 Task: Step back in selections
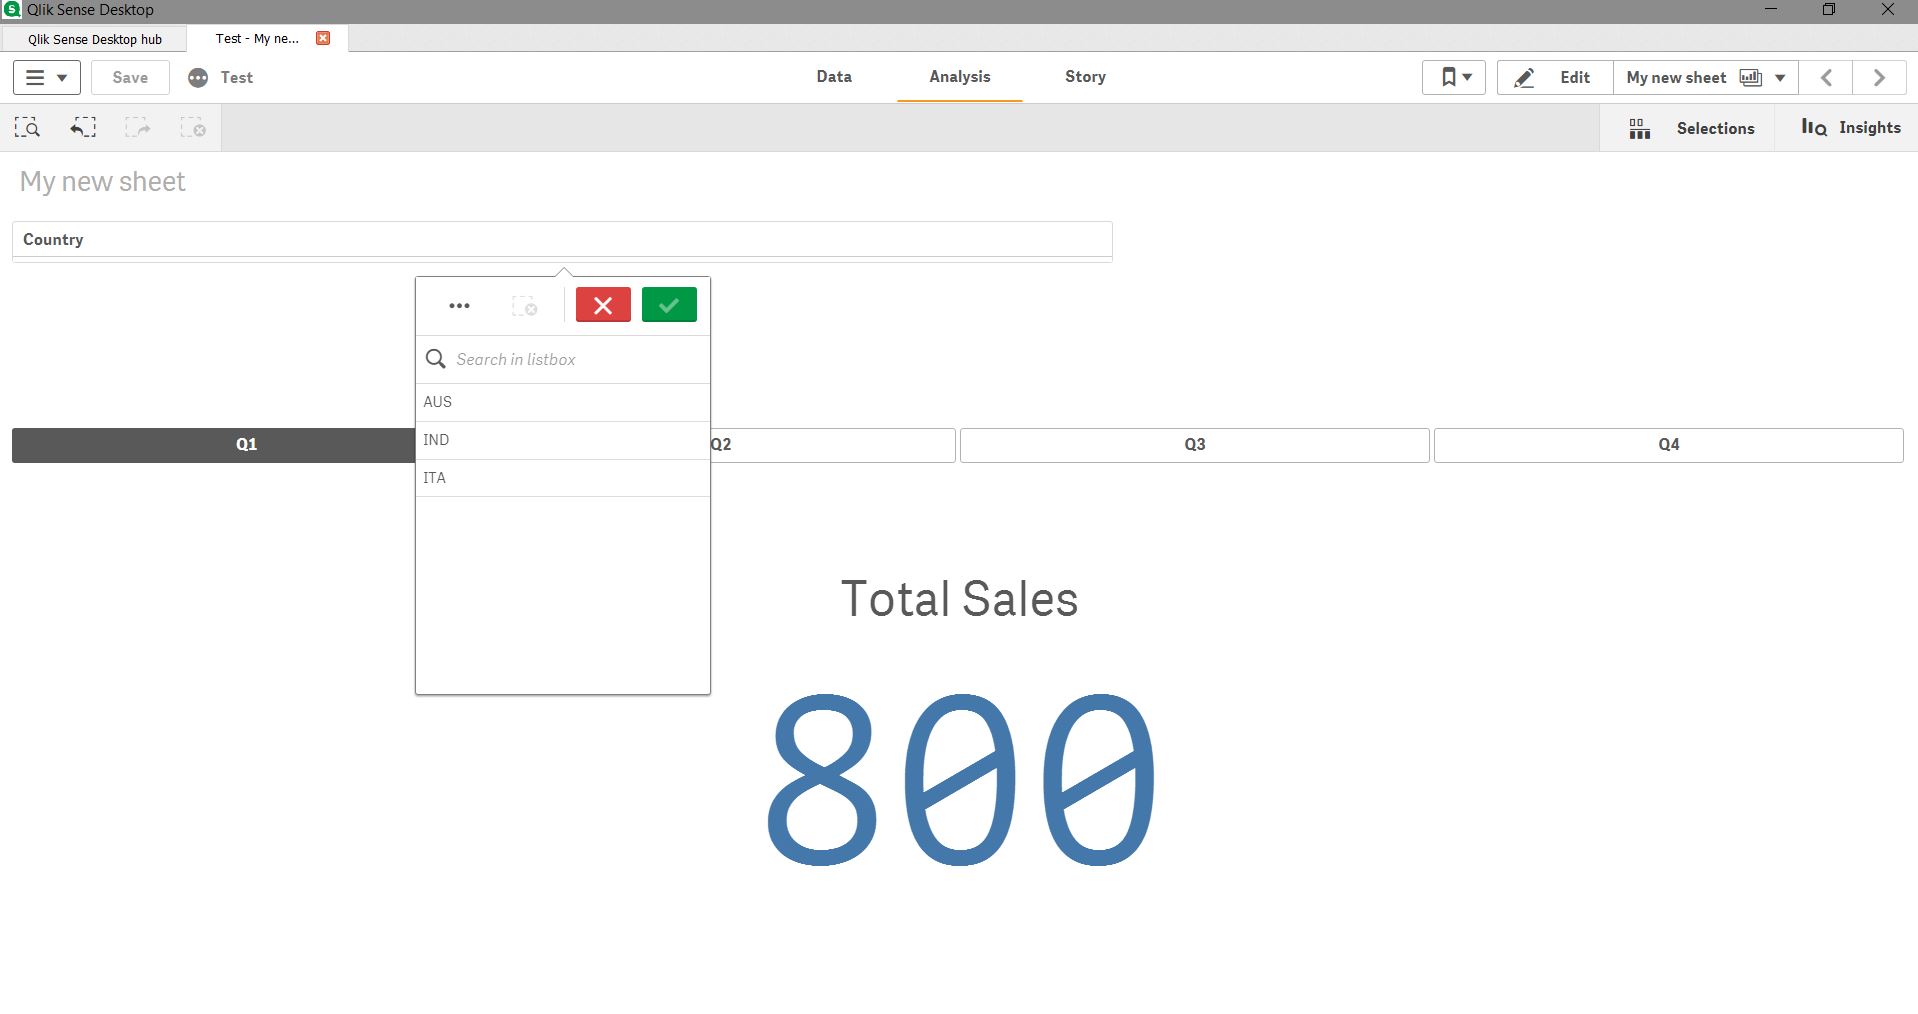[x=83, y=128]
